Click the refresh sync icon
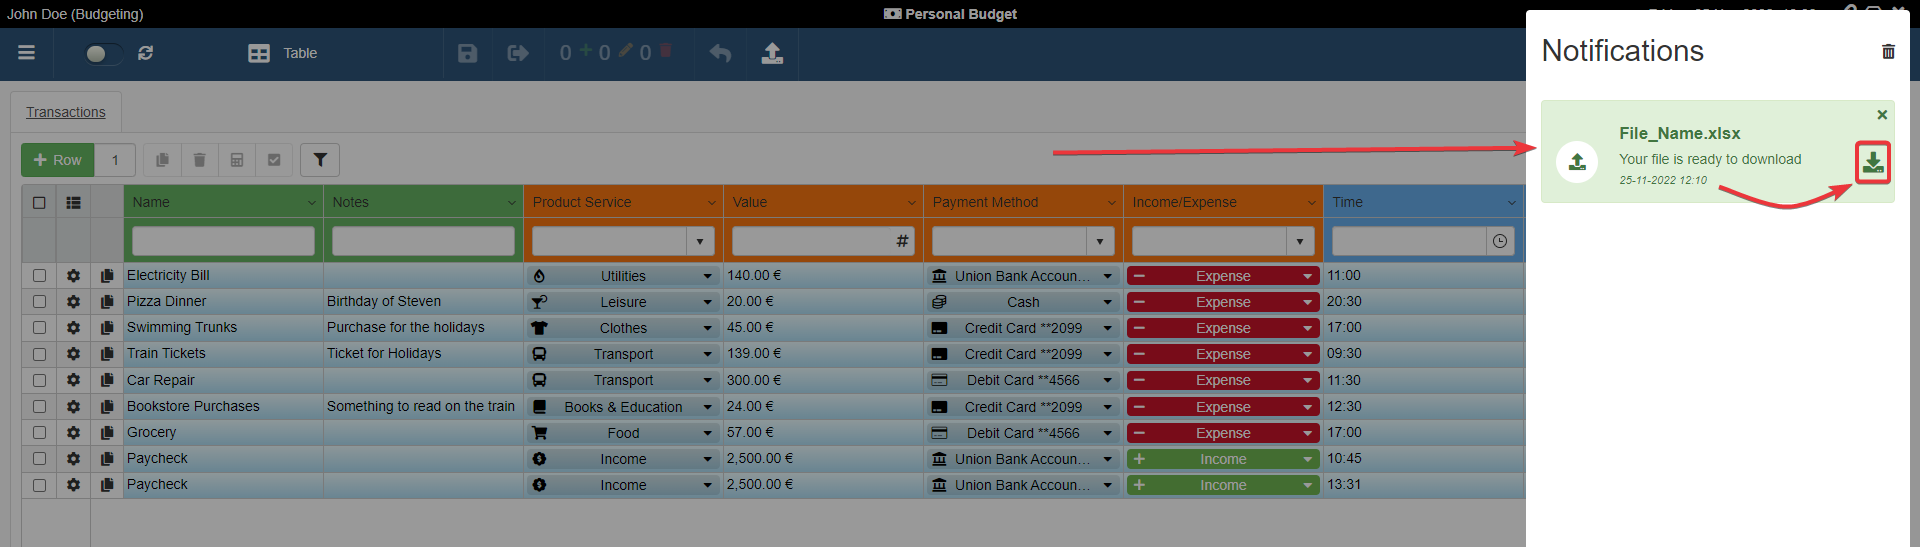Image resolution: width=1920 pixels, height=547 pixels. click(146, 53)
